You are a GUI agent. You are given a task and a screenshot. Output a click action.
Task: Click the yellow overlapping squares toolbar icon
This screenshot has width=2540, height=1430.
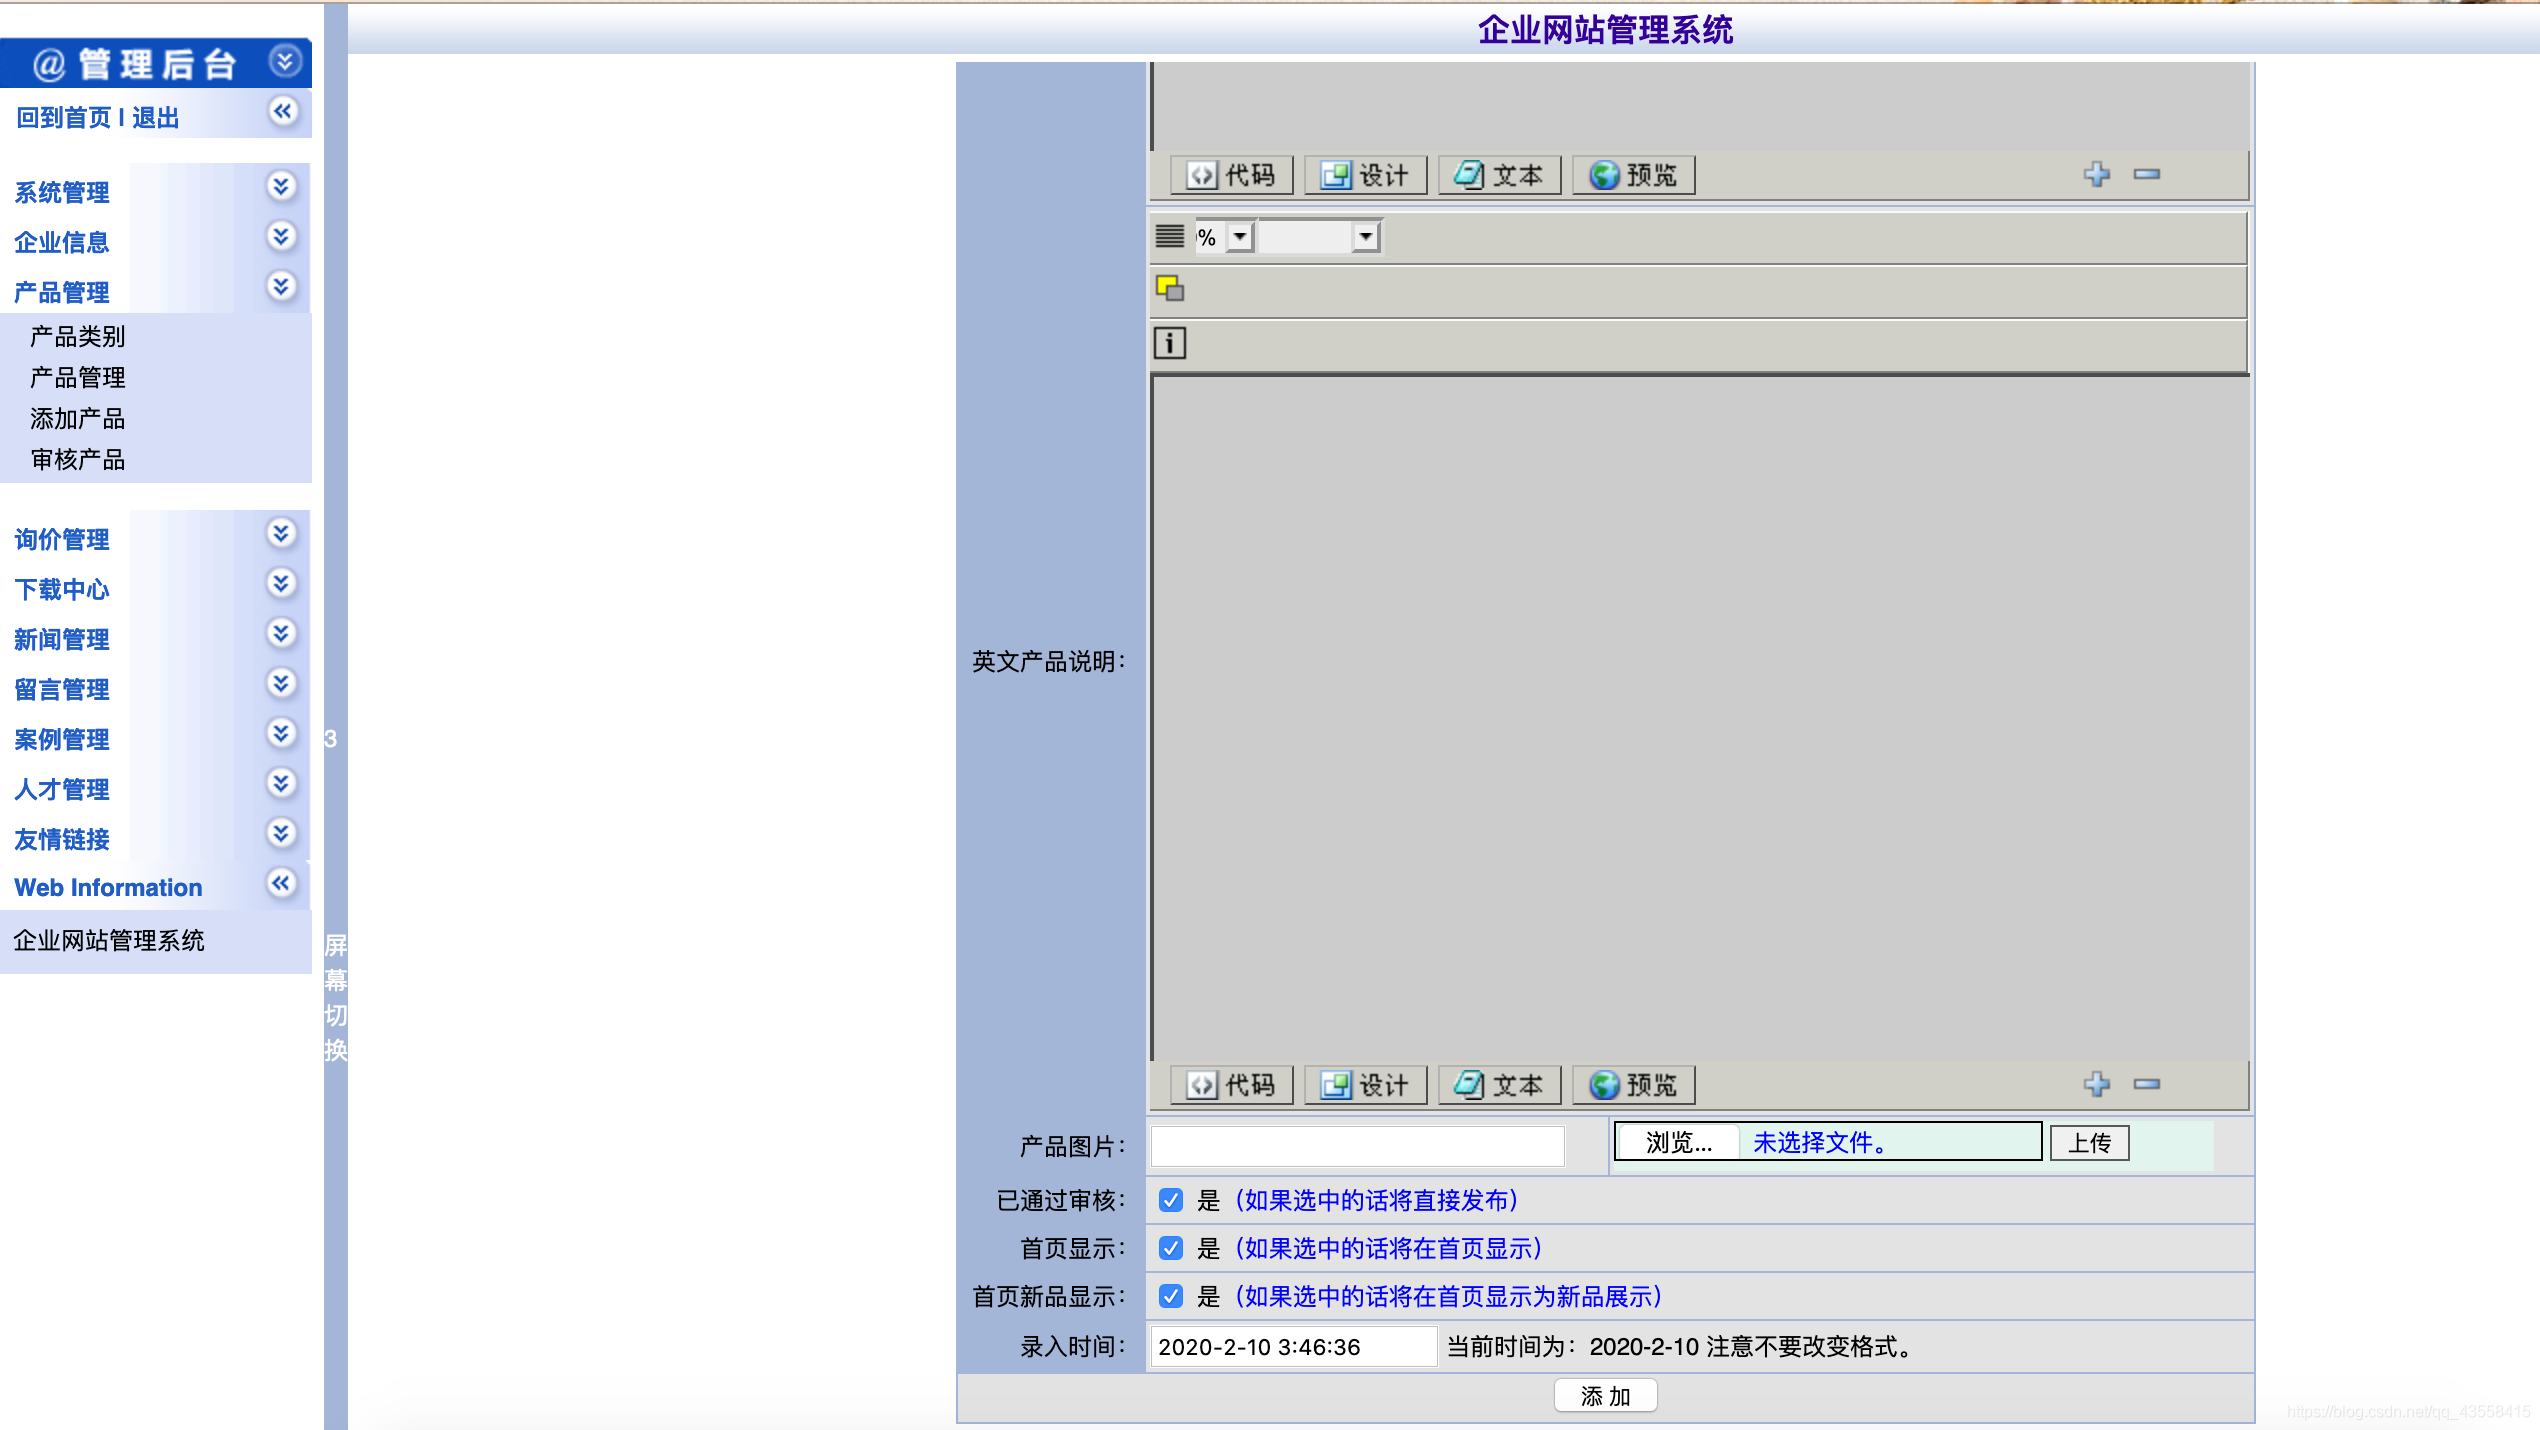tap(1170, 289)
